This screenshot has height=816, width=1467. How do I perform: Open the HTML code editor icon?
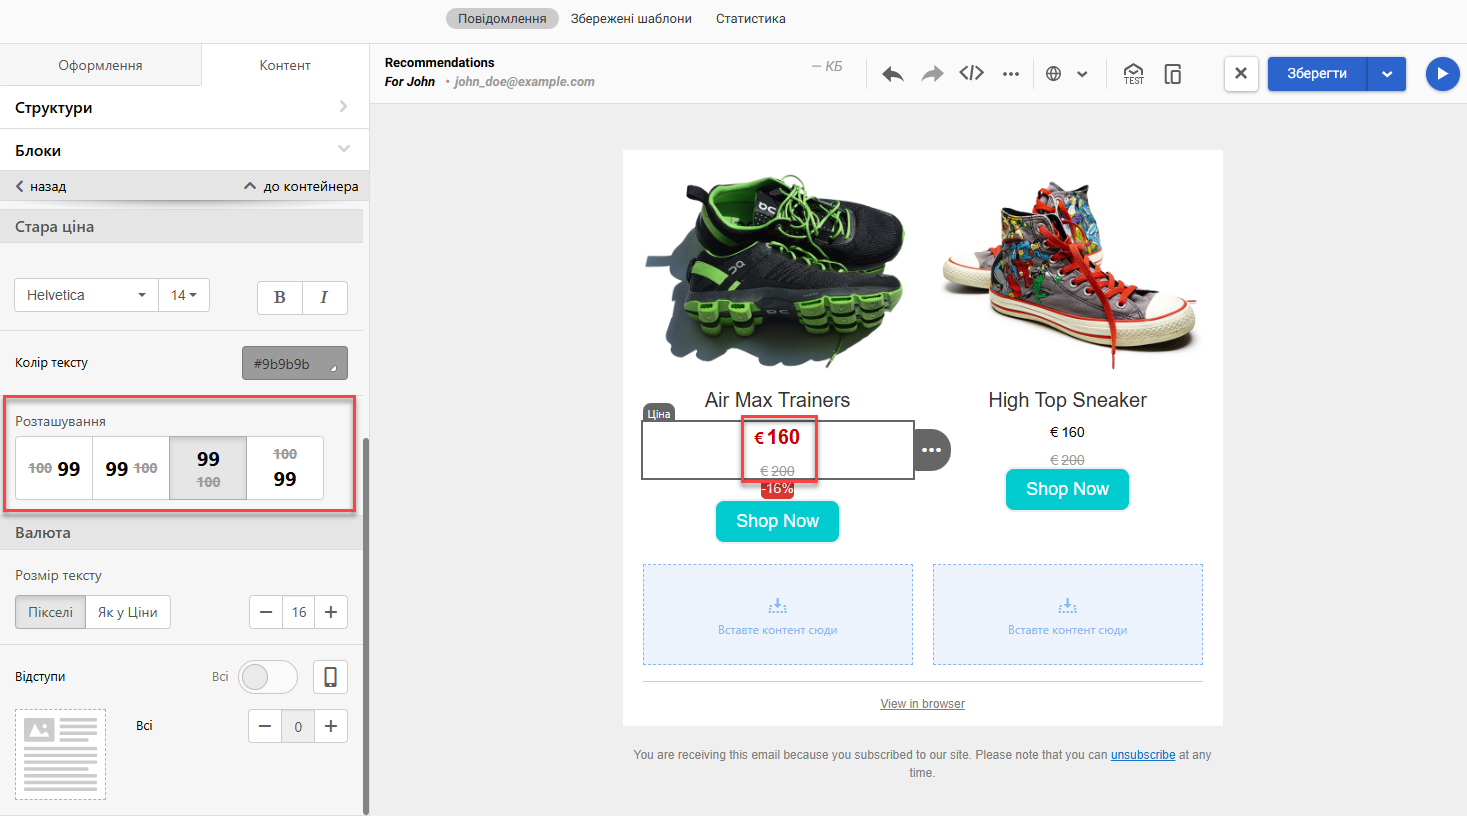tap(971, 73)
